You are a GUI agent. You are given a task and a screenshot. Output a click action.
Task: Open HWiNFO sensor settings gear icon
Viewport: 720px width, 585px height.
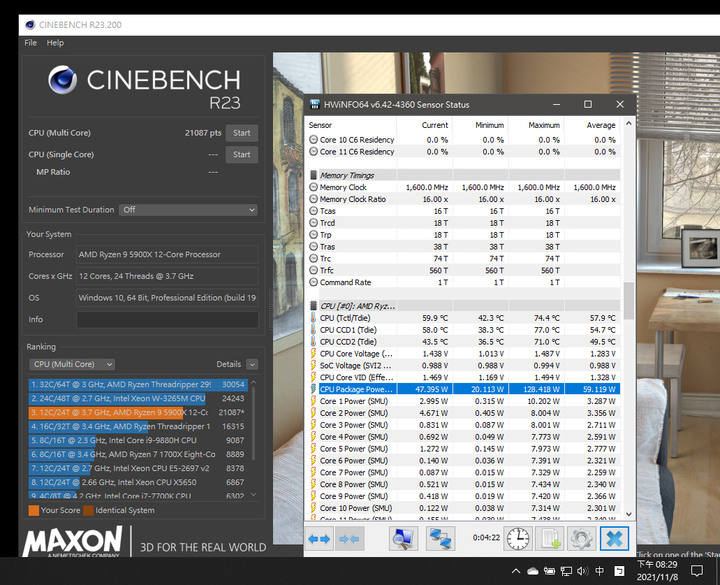[581, 539]
